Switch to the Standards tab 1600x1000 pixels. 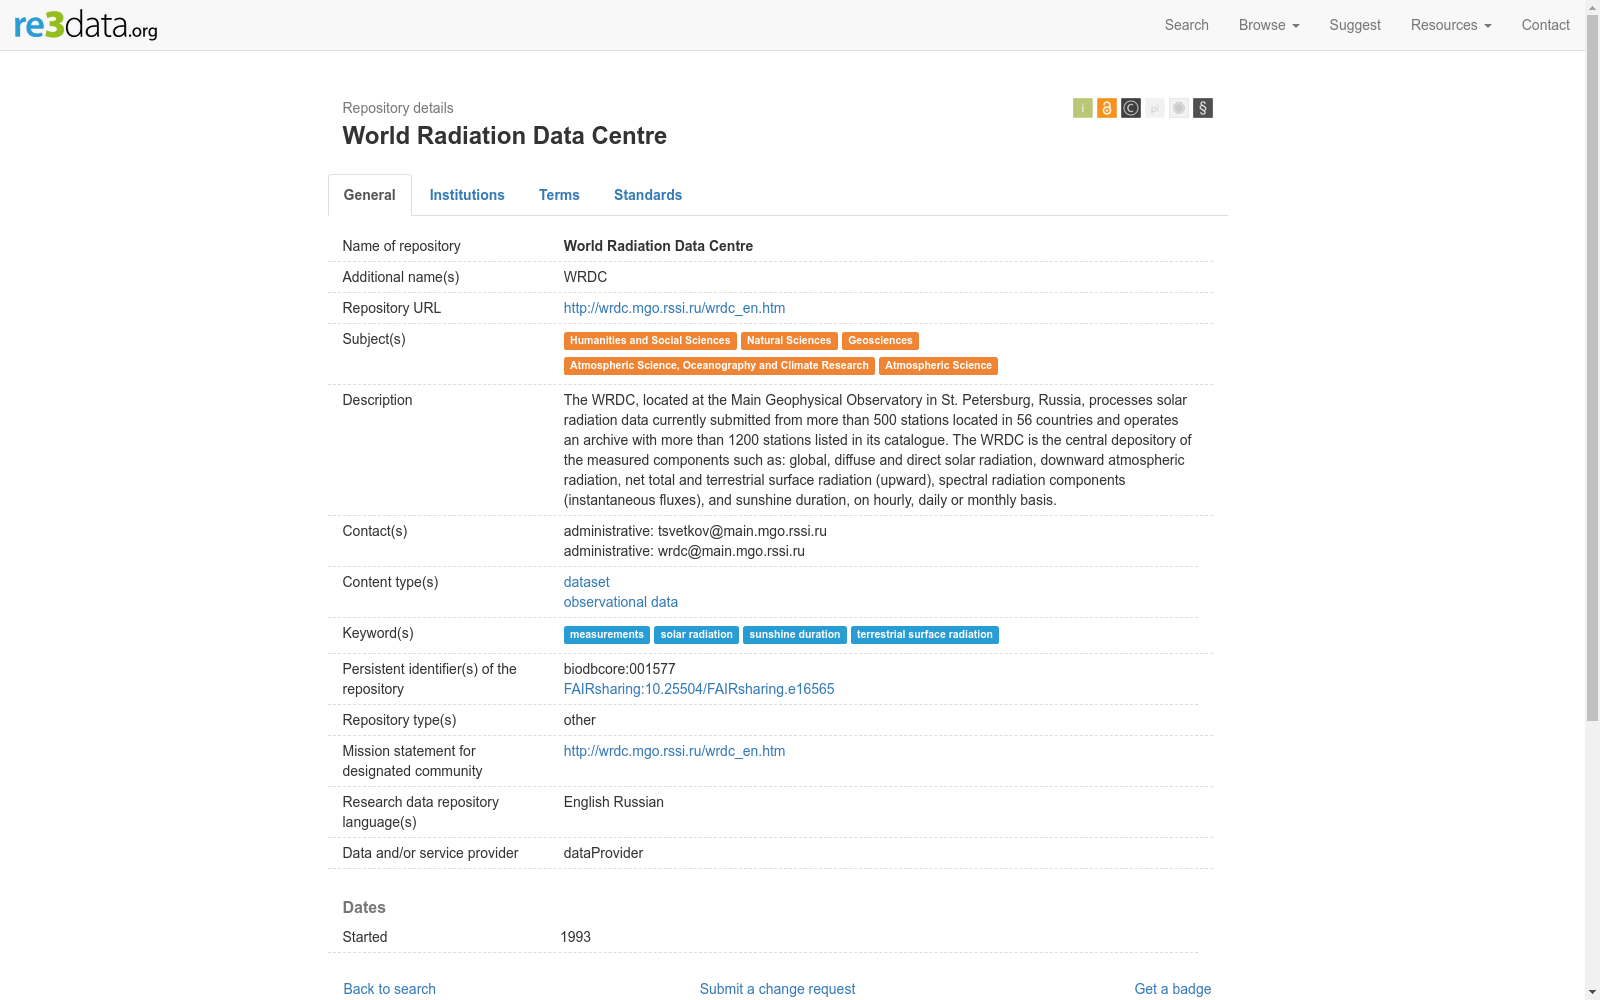tap(648, 195)
